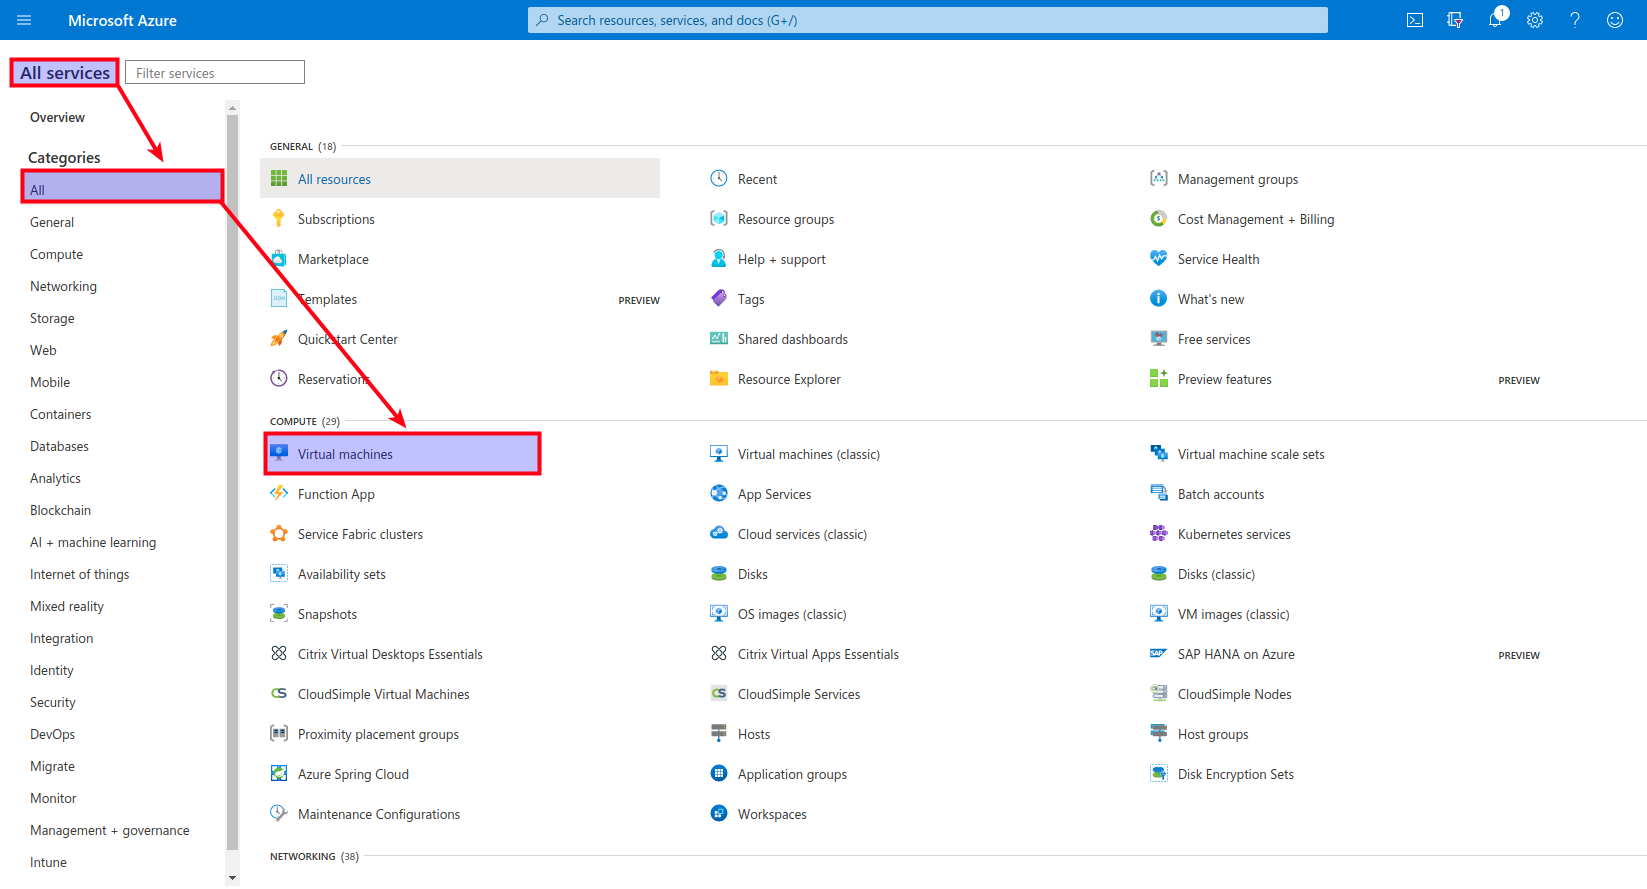The height and width of the screenshot is (889, 1647).
Task: Click the Disks icon
Action: tap(719, 573)
